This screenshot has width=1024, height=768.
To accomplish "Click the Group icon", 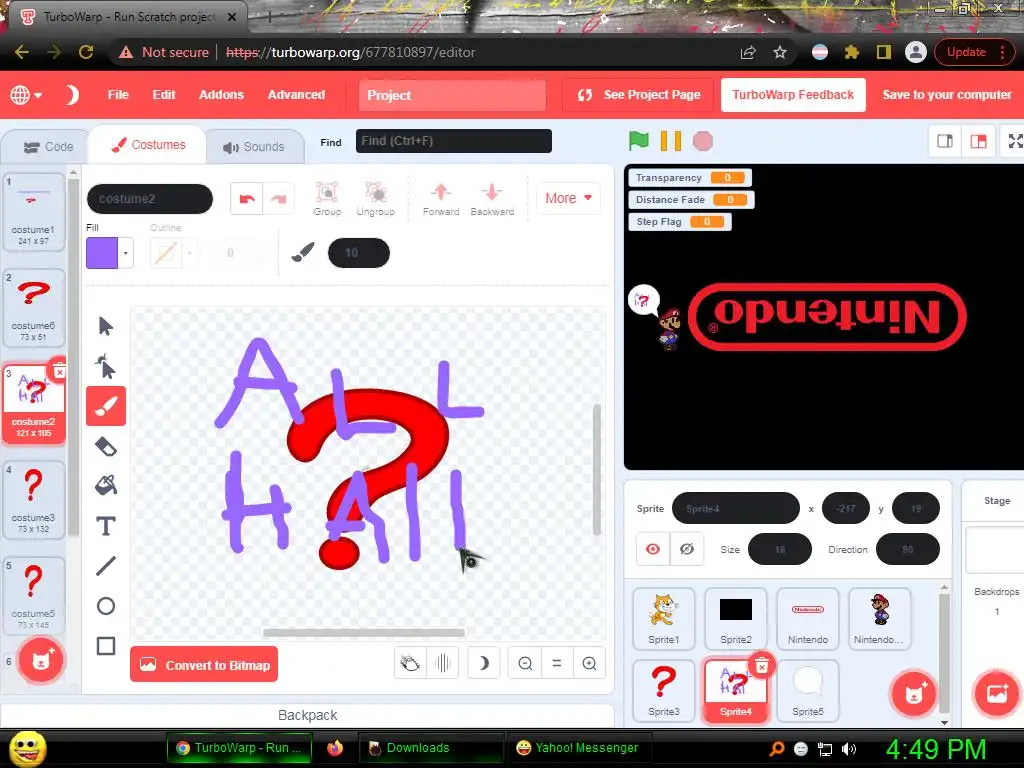I will point(327,199).
